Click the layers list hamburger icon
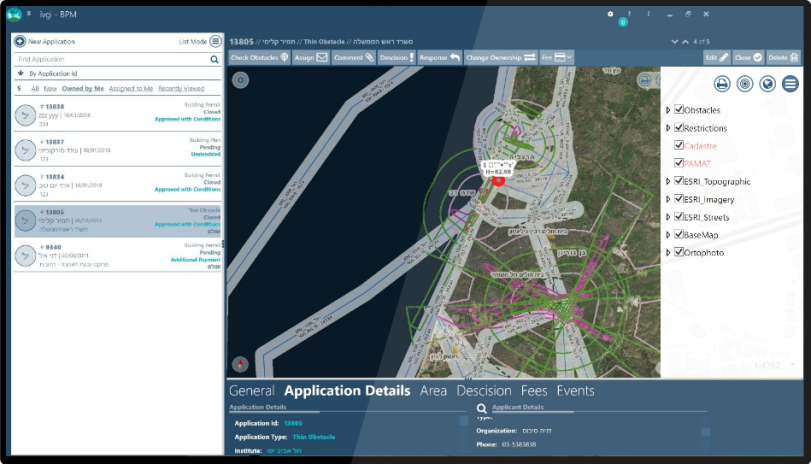This screenshot has width=811, height=464. tap(790, 83)
